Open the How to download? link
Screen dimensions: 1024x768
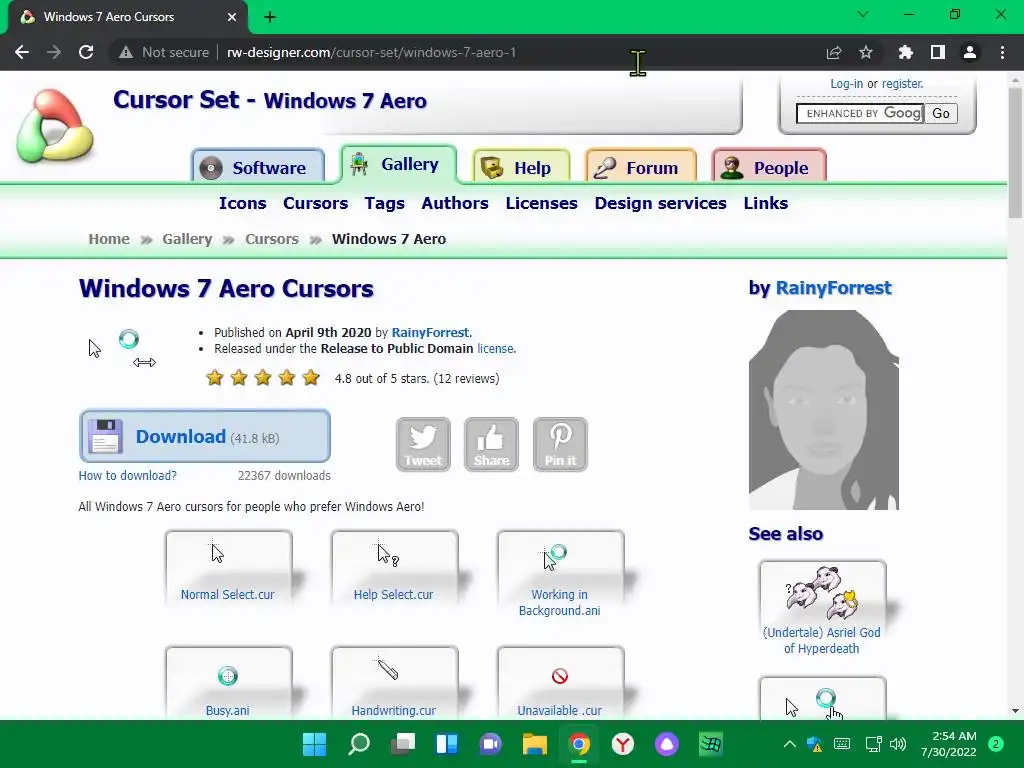coord(127,475)
